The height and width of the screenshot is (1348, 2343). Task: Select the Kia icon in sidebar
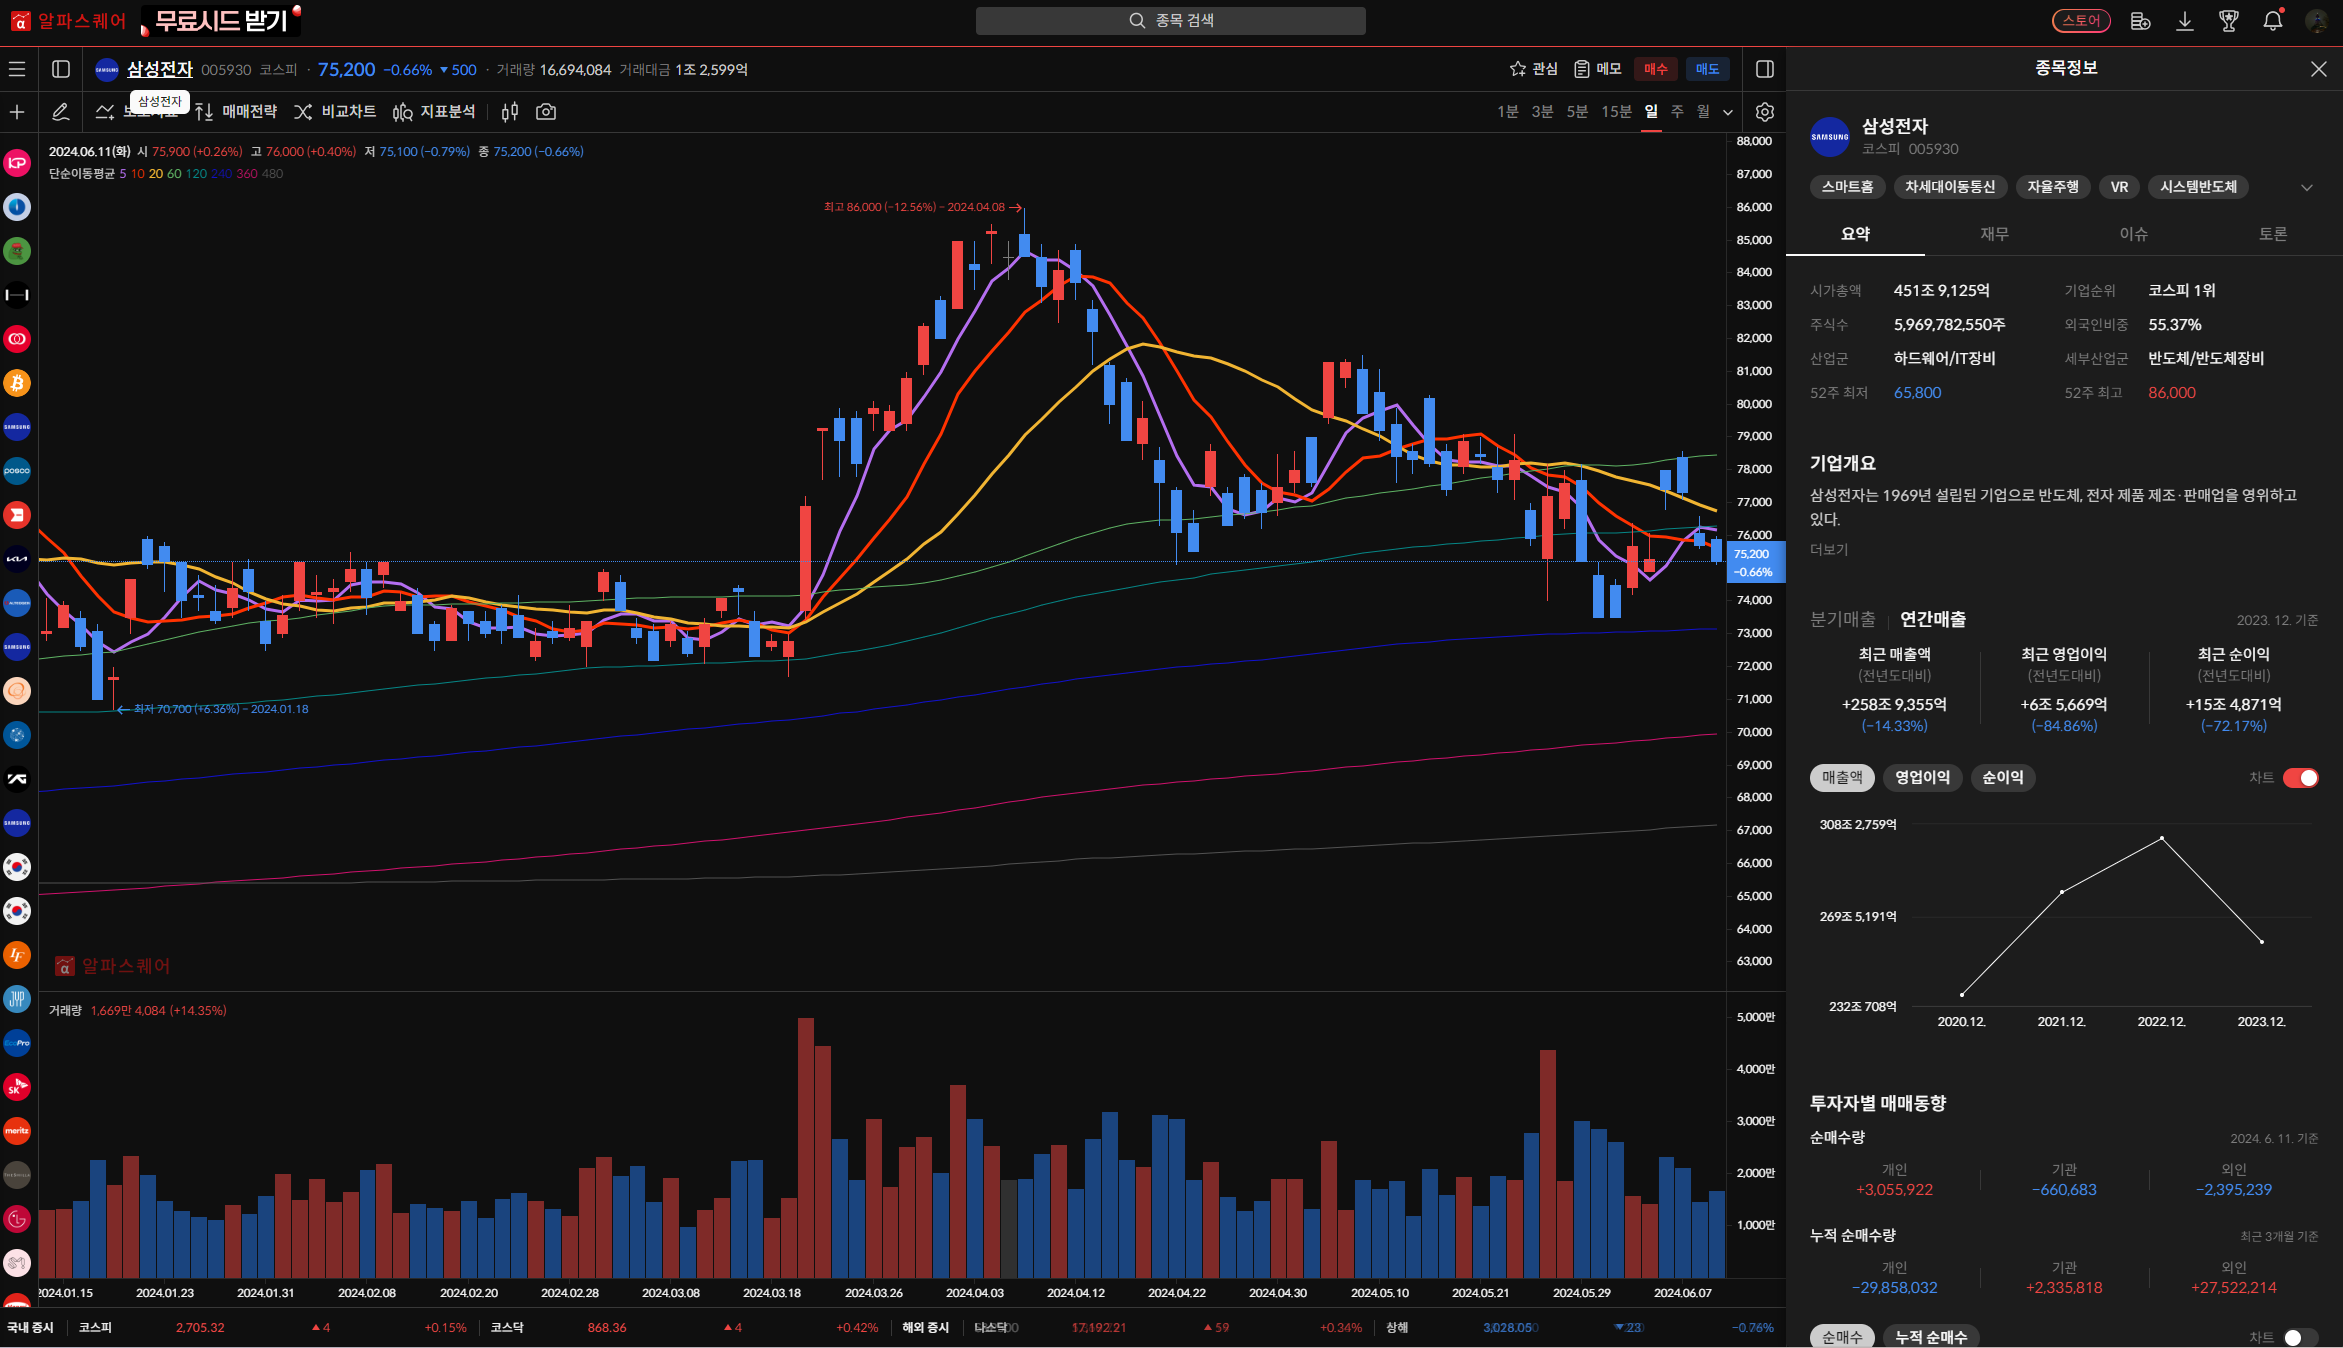[17, 559]
